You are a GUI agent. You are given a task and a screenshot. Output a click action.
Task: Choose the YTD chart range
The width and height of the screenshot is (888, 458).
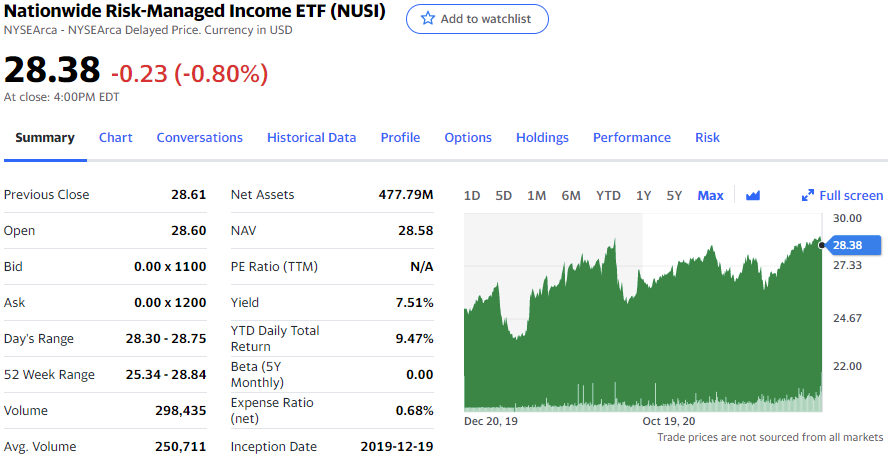(x=608, y=196)
